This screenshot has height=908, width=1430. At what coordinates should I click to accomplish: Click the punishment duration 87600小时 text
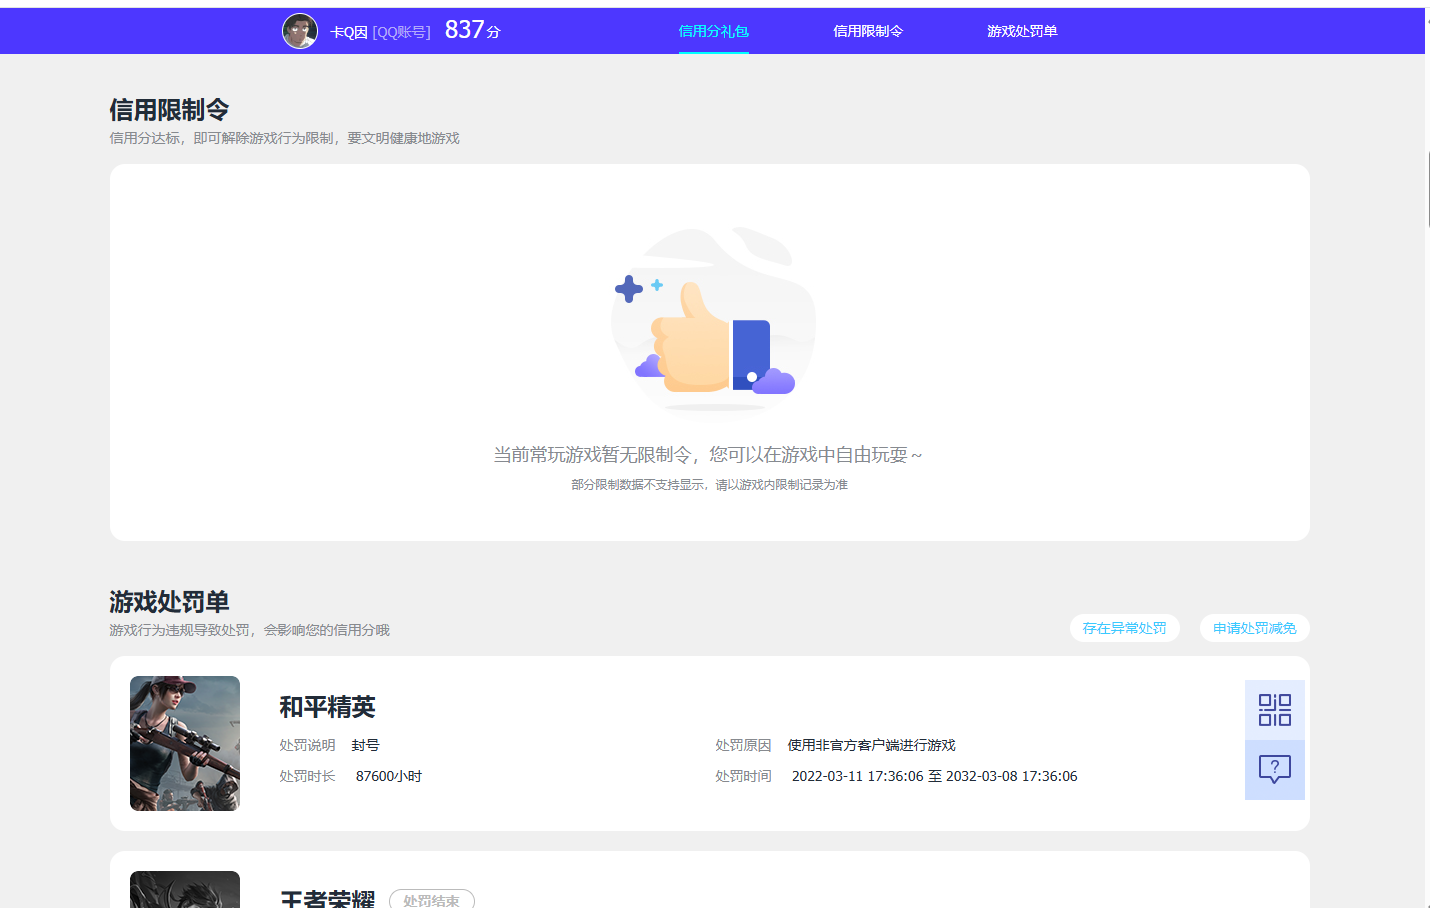389,776
